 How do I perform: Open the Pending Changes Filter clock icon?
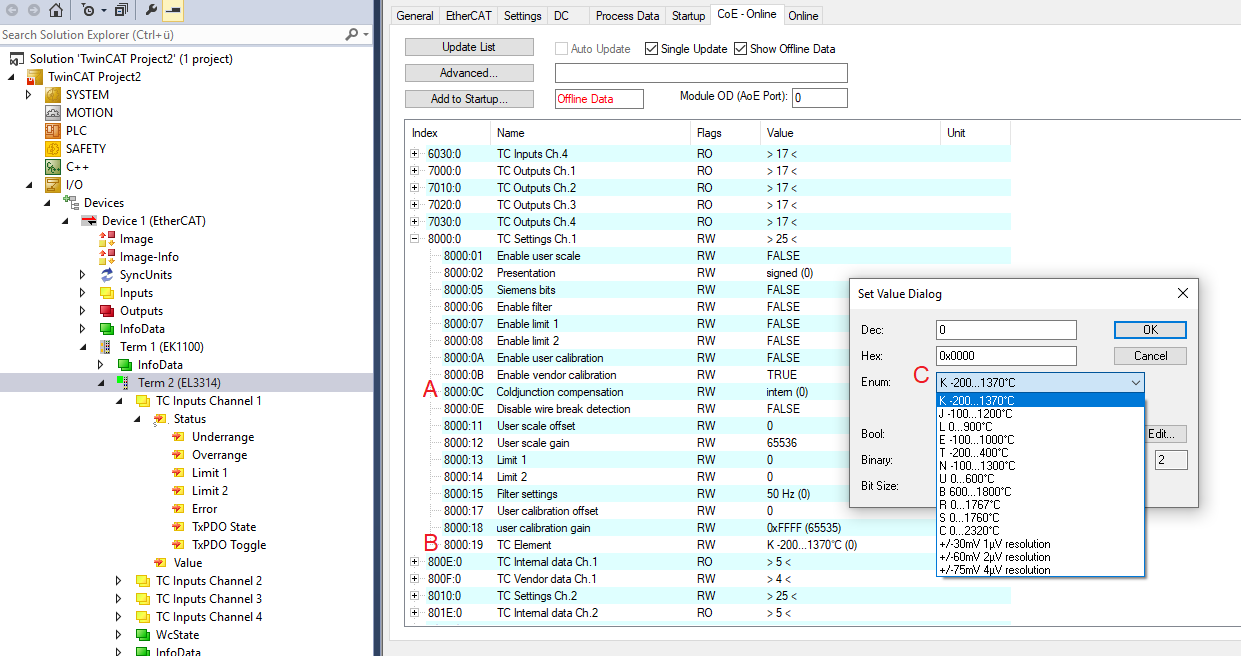pyautogui.click(x=90, y=10)
